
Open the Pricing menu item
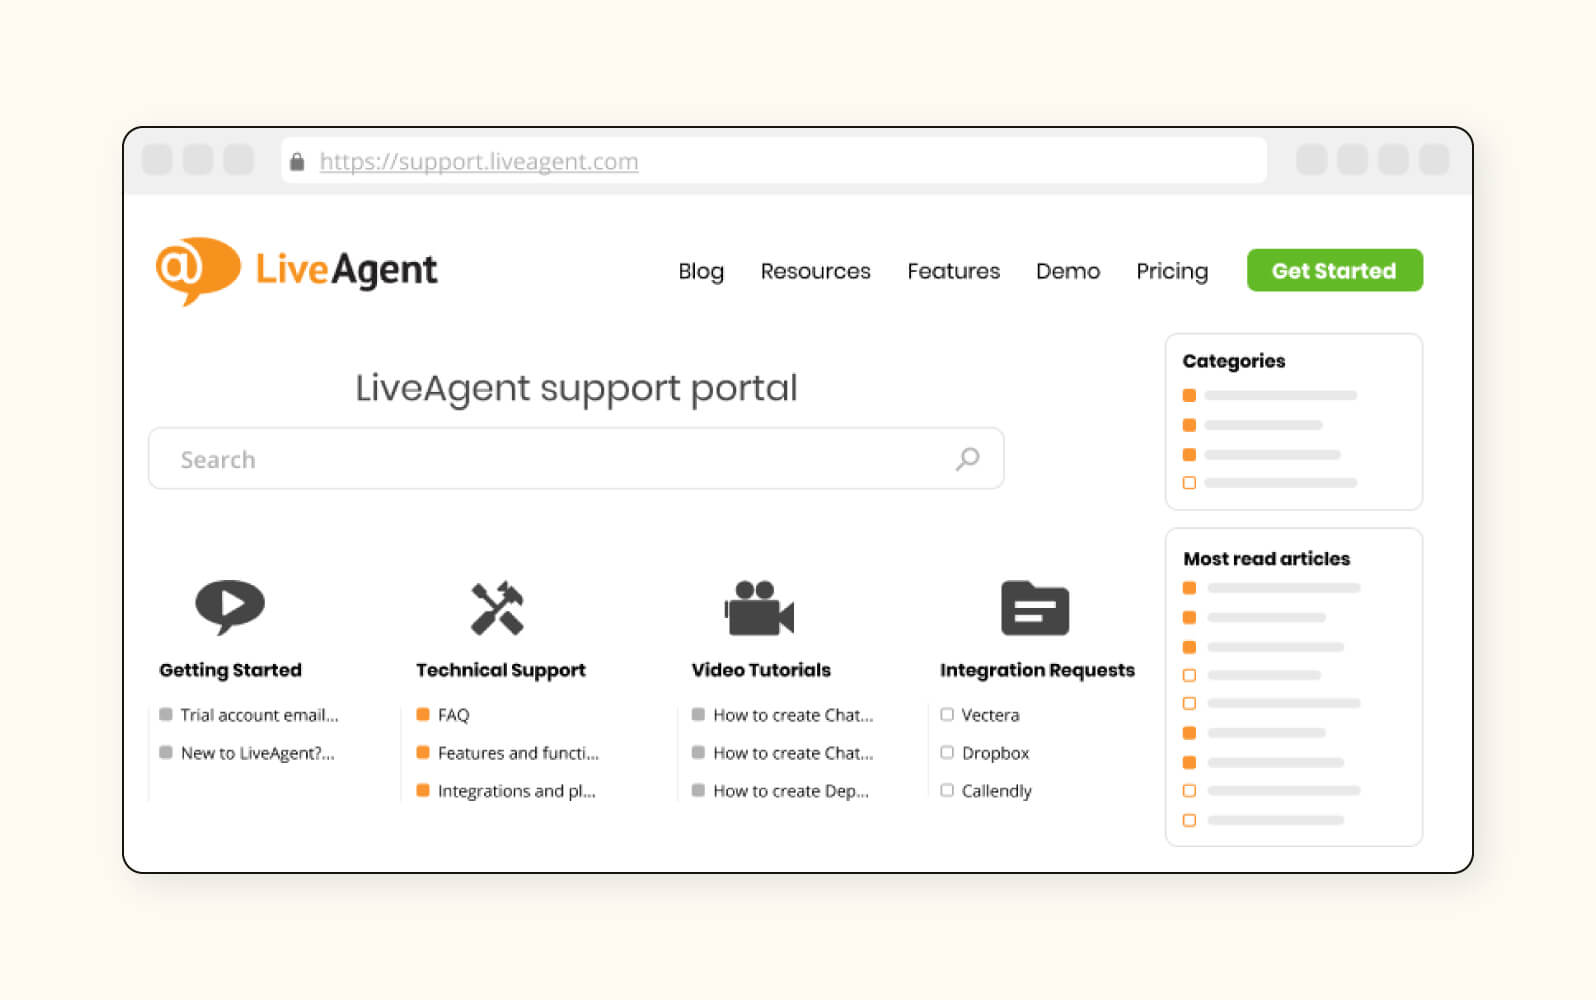1172,271
